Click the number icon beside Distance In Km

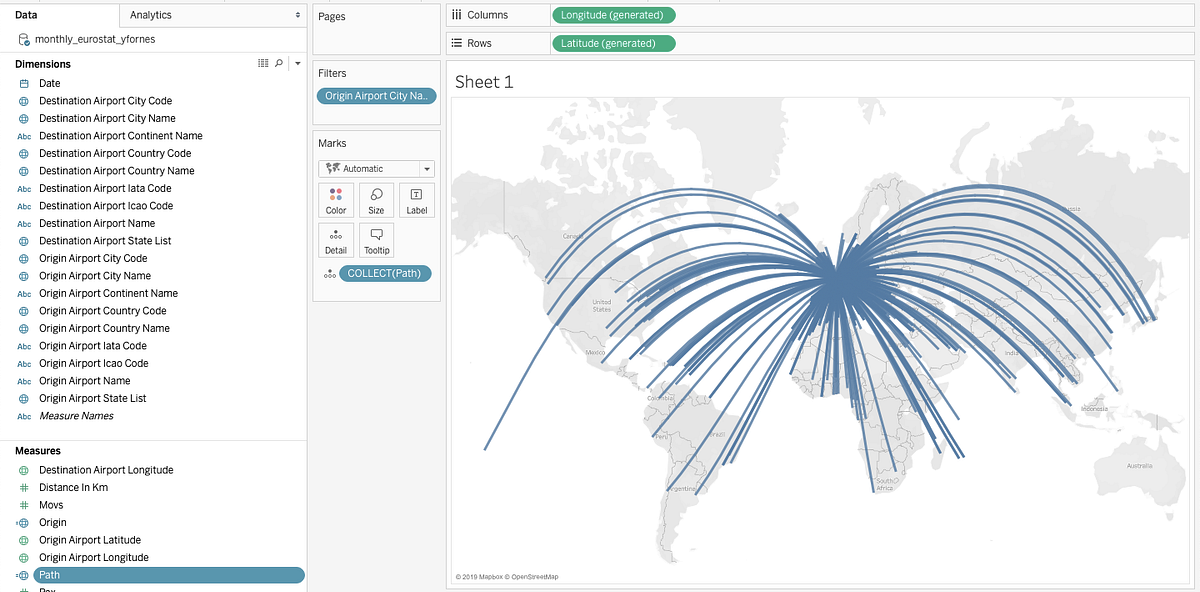pyautogui.click(x=23, y=487)
